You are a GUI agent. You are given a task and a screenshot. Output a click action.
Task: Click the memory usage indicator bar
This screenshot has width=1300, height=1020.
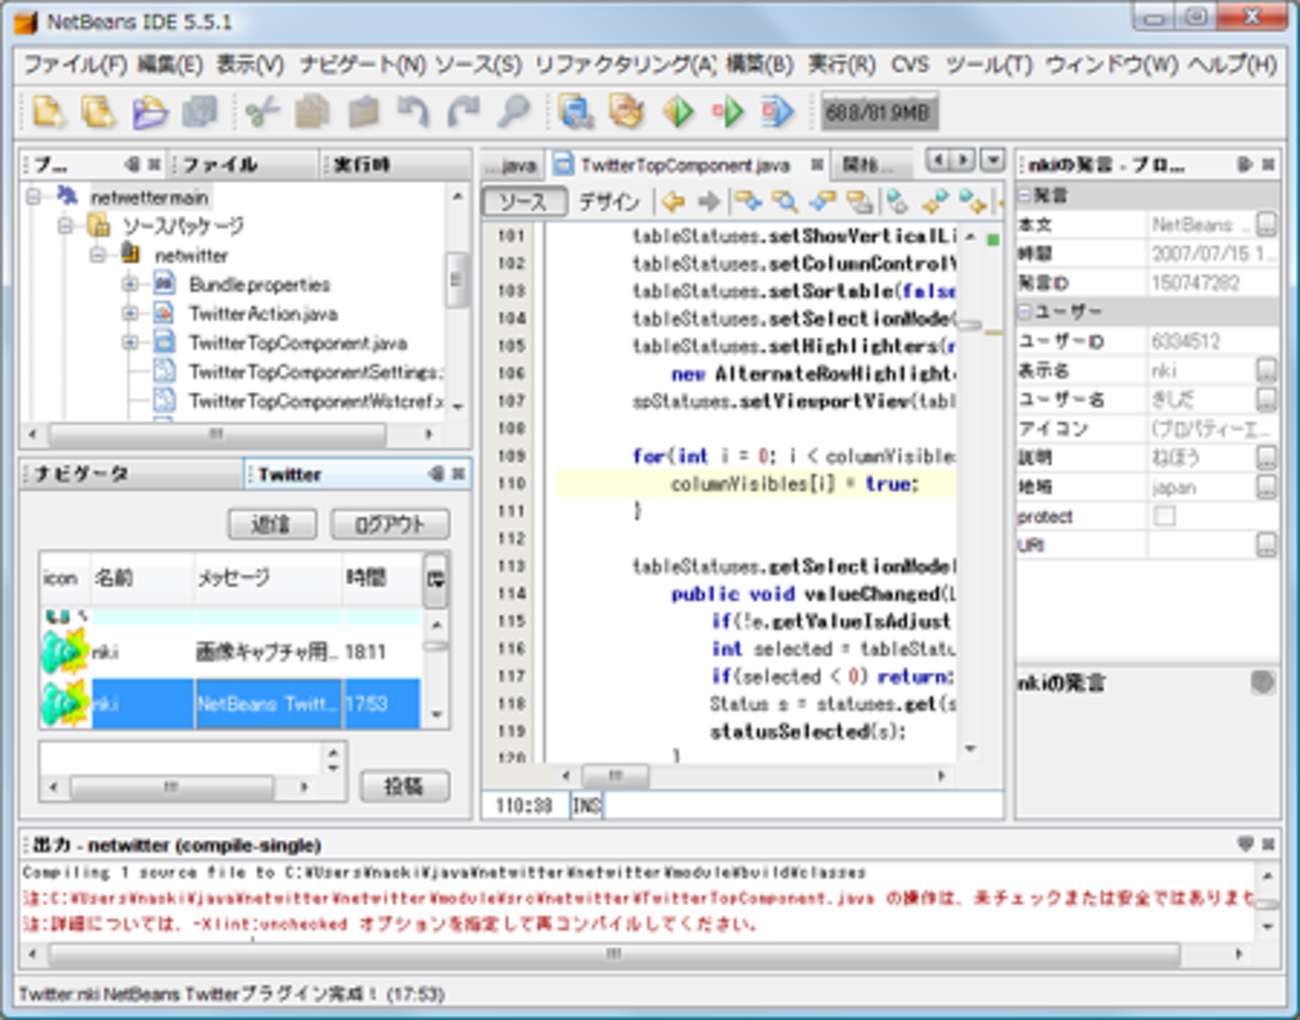coord(877,112)
